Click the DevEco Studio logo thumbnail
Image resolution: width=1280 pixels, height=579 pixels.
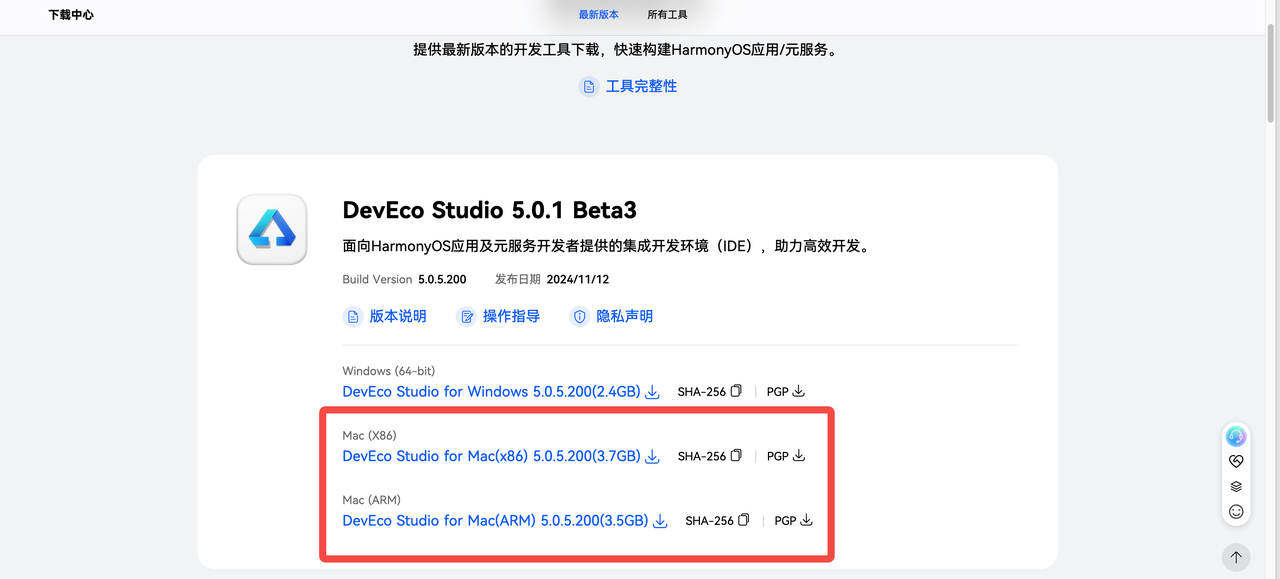click(272, 229)
